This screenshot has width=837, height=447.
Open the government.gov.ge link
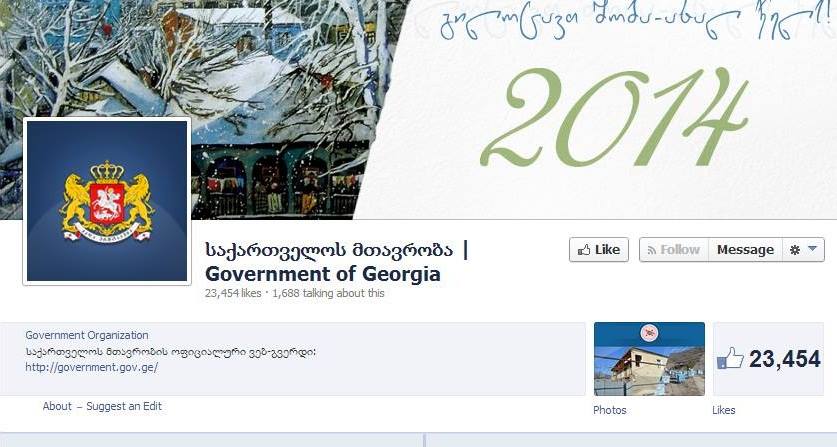click(x=92, y=367)
